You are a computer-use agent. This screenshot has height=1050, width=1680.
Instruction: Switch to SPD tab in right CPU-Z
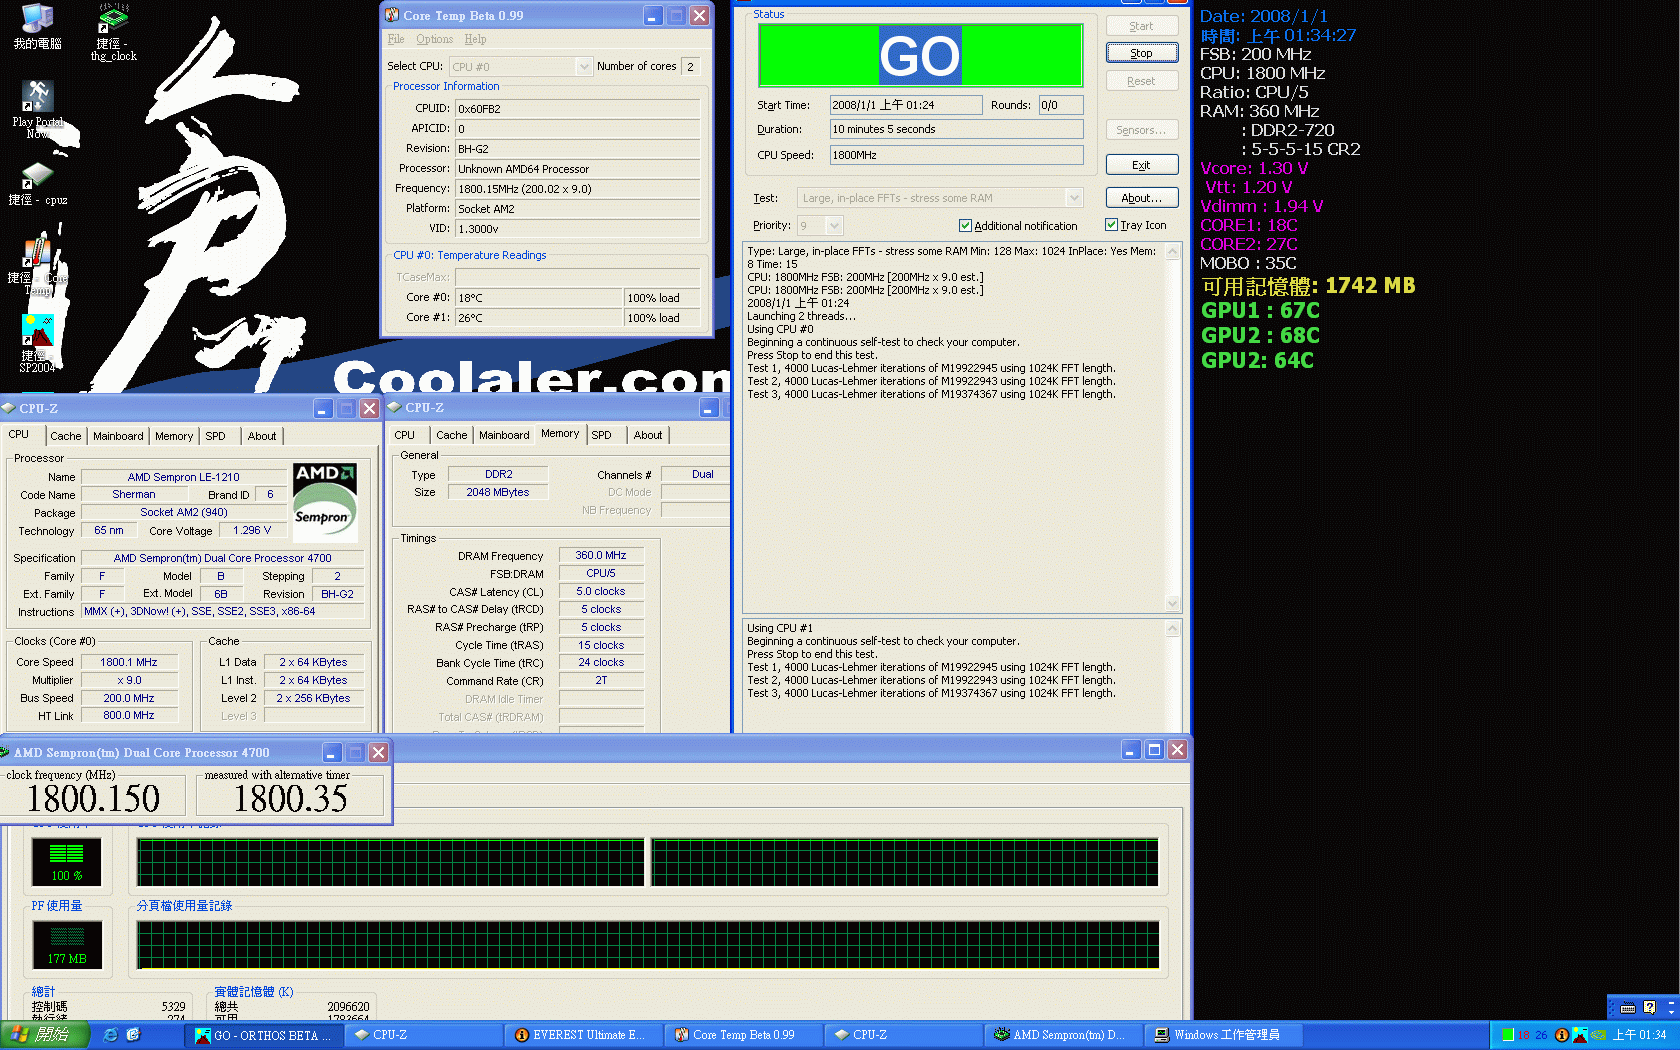602,435
